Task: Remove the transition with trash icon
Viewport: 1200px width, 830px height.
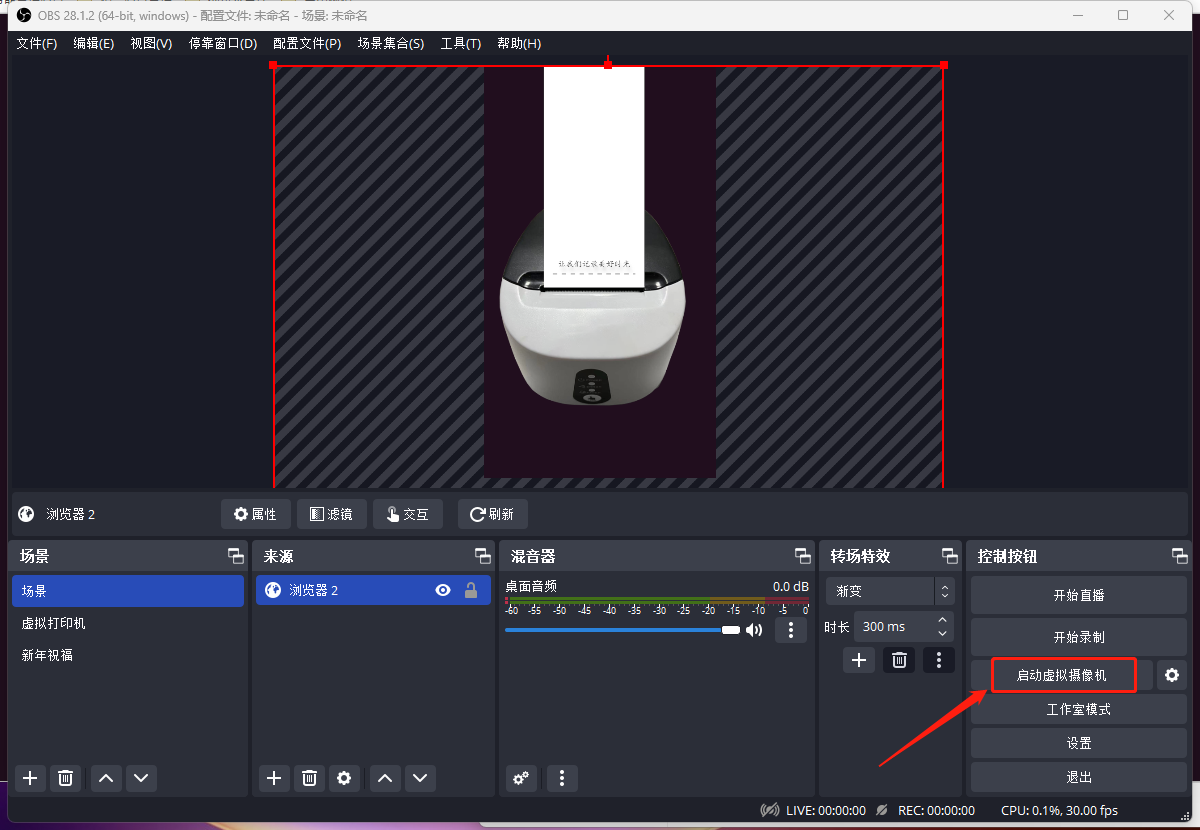Action: pos(899,660)
